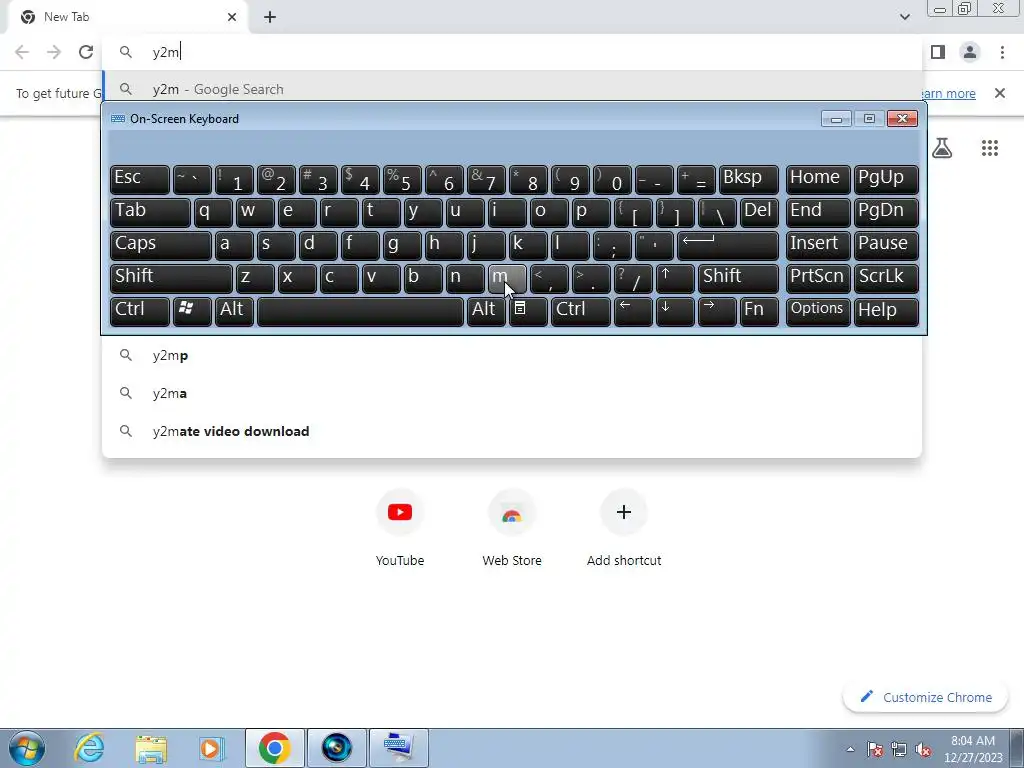Tap the letter t key
1024x768 pixels.
(x=381, y=212)
